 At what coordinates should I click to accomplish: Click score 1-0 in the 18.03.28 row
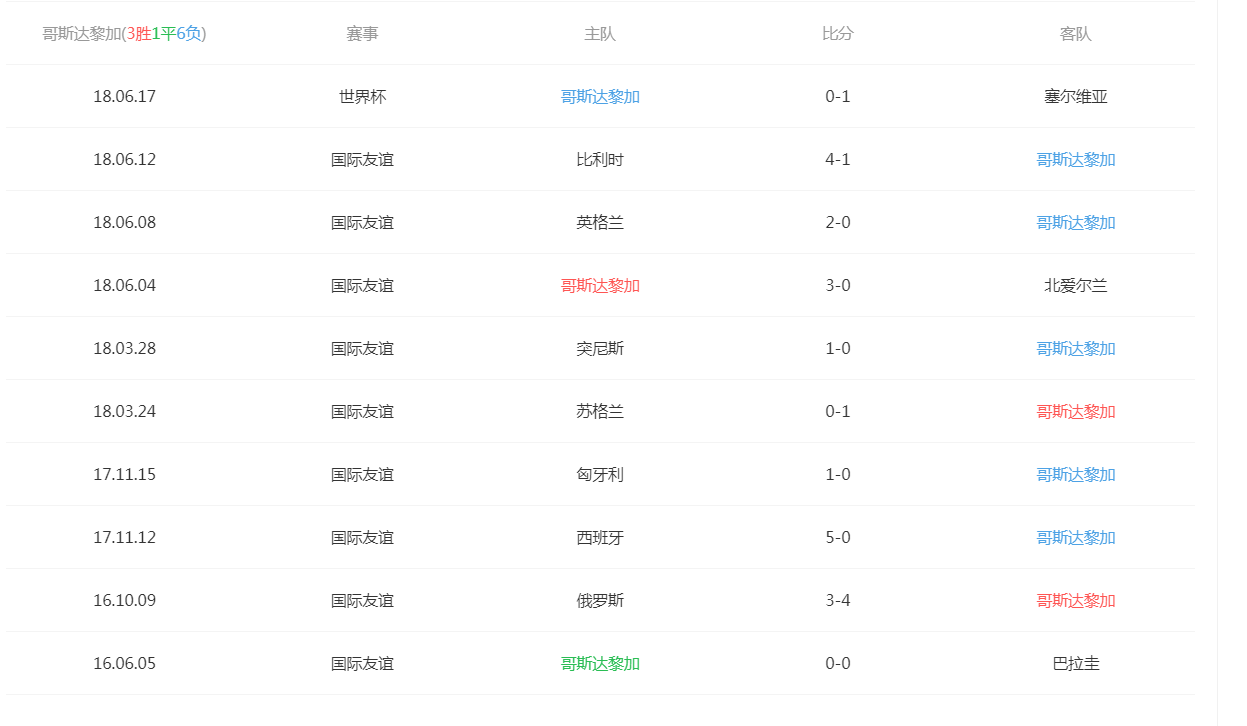pos(838,349)
